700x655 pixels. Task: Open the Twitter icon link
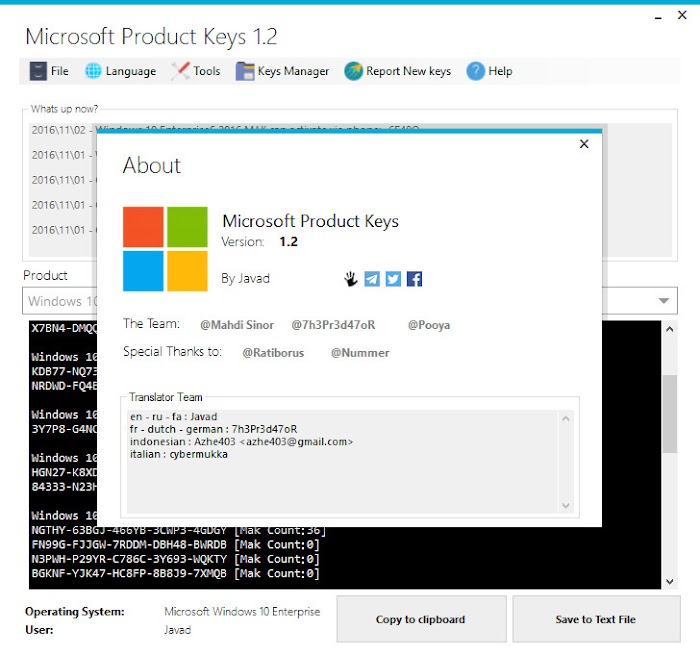coord(393,279)
